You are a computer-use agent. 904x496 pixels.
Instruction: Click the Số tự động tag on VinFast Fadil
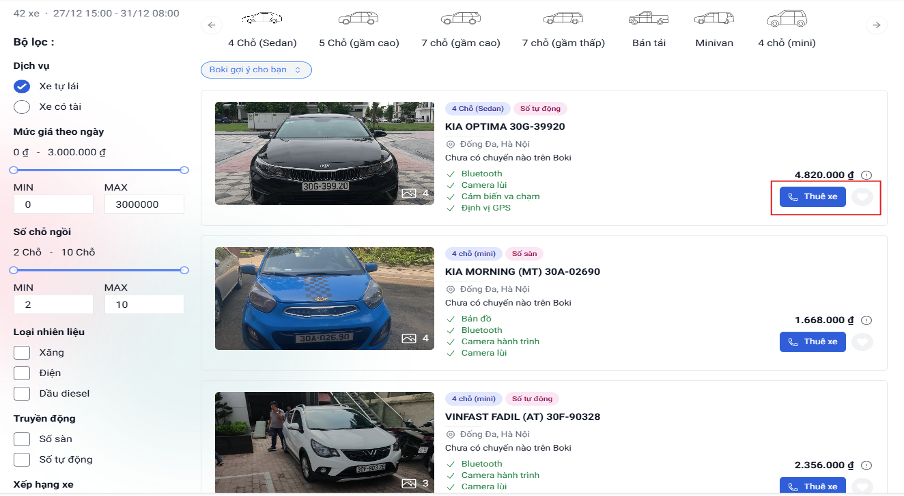point(532,399)
